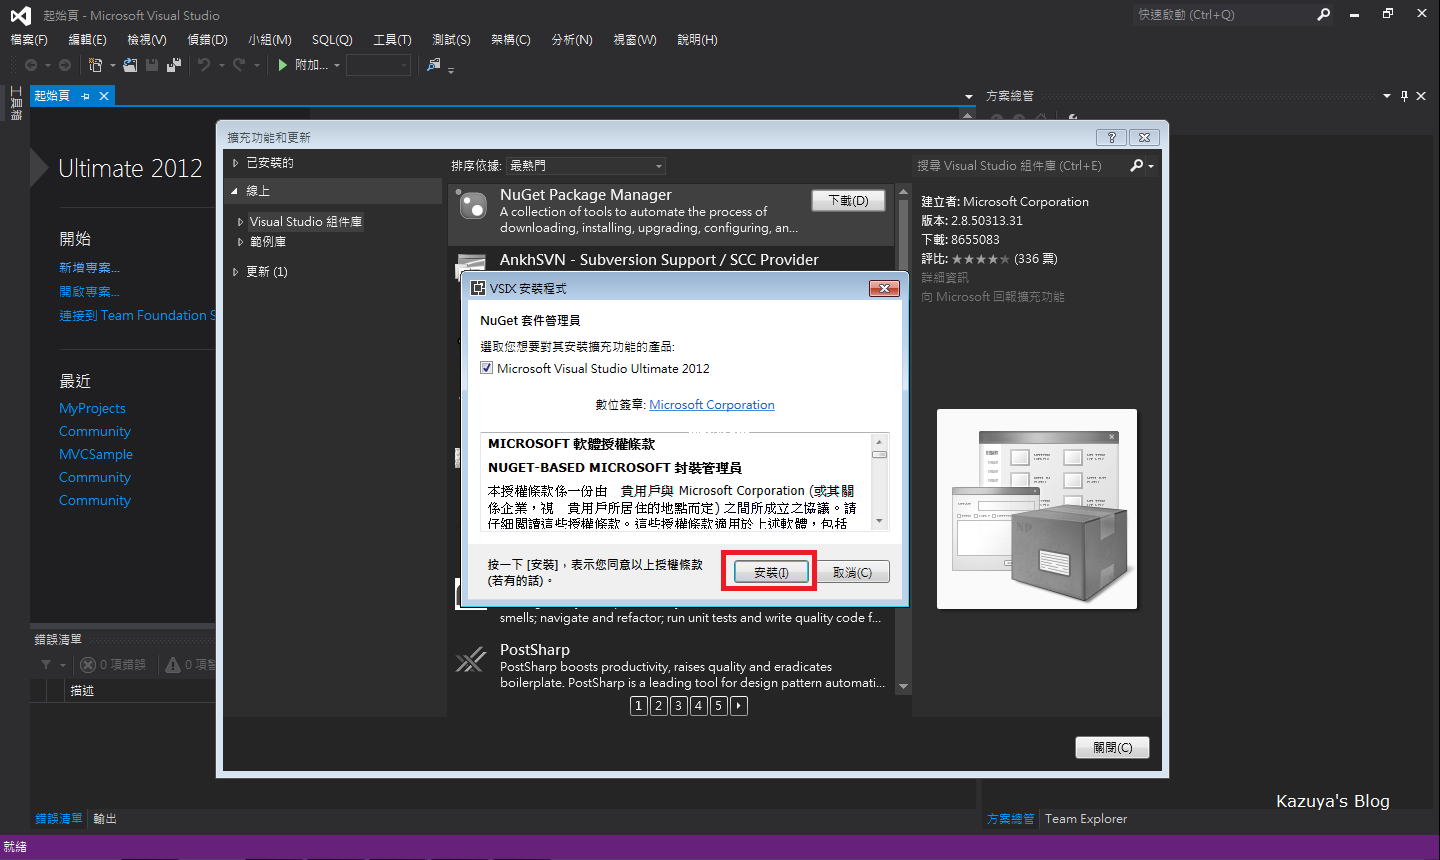Open the 分析(N) menu

[572, 40]
